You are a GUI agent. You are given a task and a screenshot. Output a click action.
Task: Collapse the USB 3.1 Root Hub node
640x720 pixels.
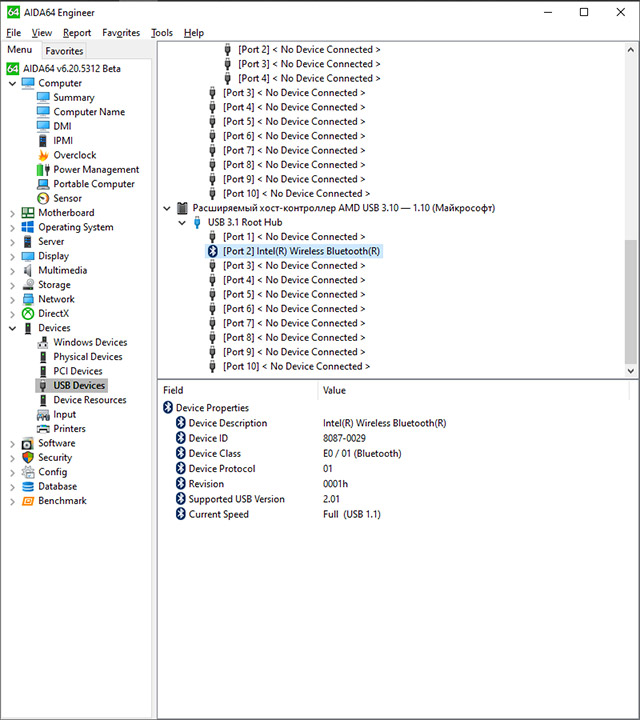[x=182, y=222]
